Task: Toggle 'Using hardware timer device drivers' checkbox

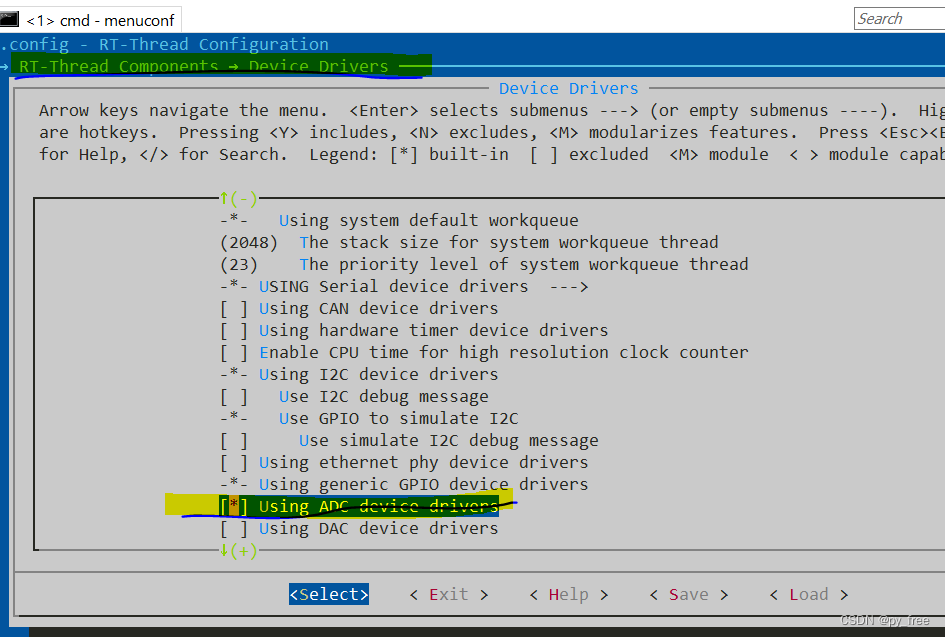Action: 234,330
